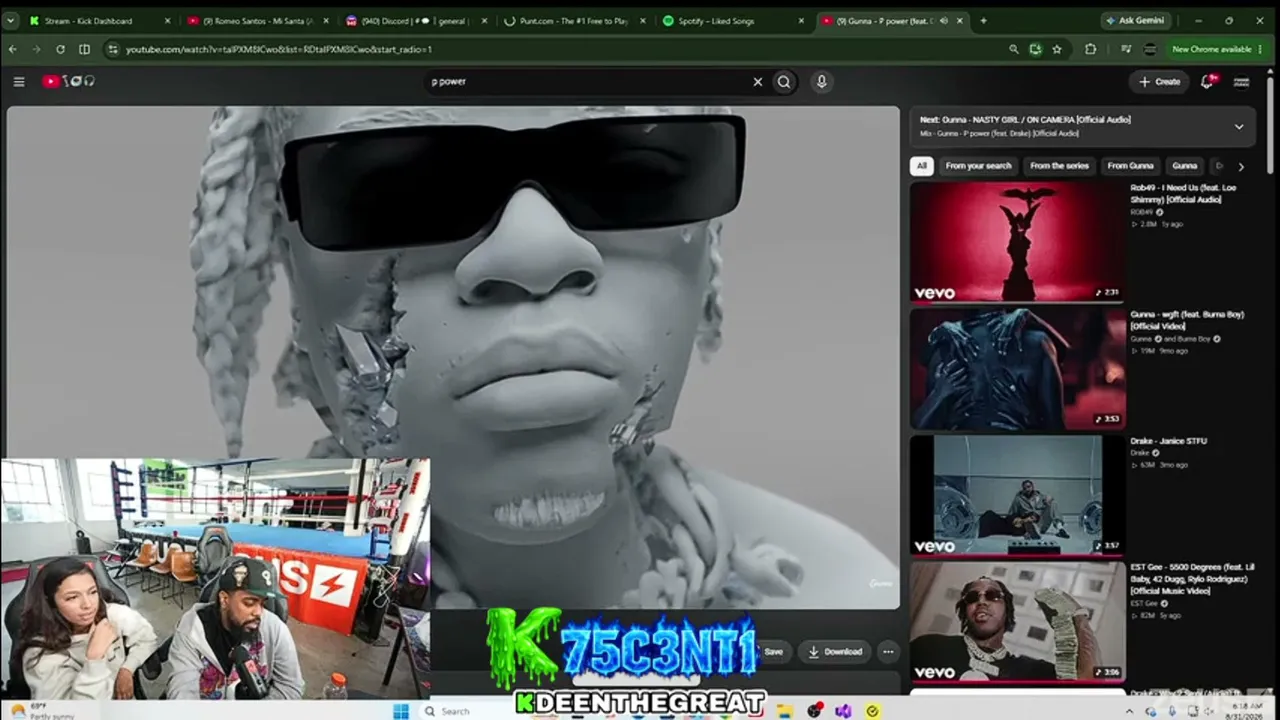Reload the page in Chrome
Viewport: 1280px width, 720px height.
pyautogui.click(x=60, y=49)
